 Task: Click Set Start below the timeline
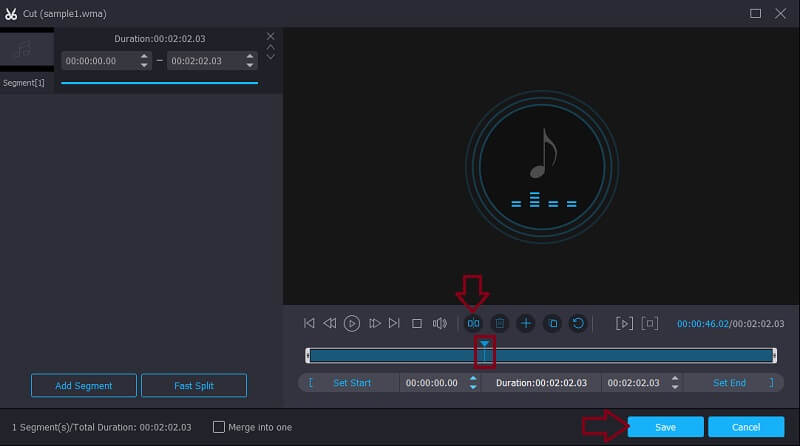352,383
